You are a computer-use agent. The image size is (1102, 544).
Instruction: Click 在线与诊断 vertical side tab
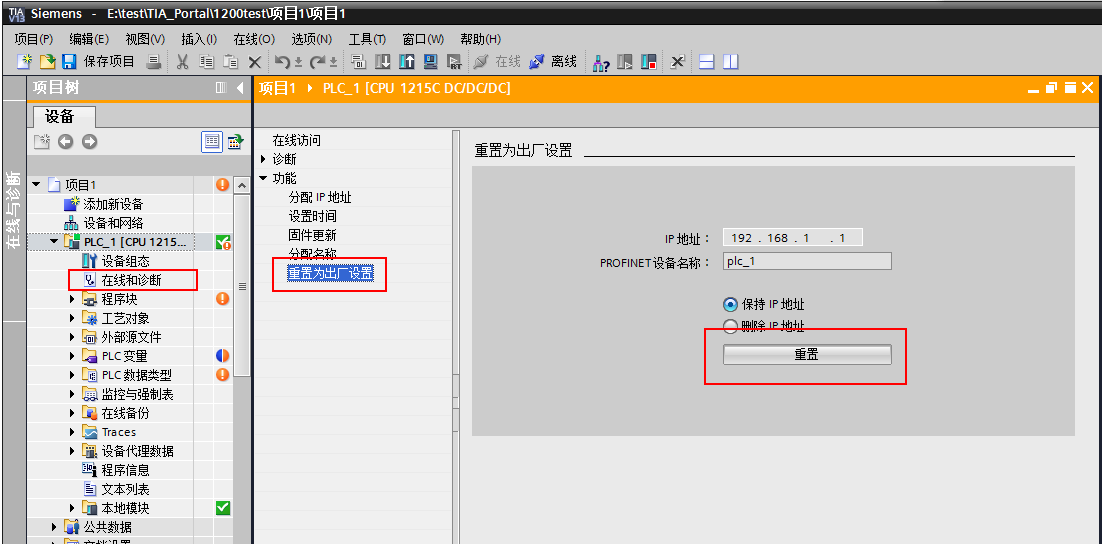pos(13,211)
